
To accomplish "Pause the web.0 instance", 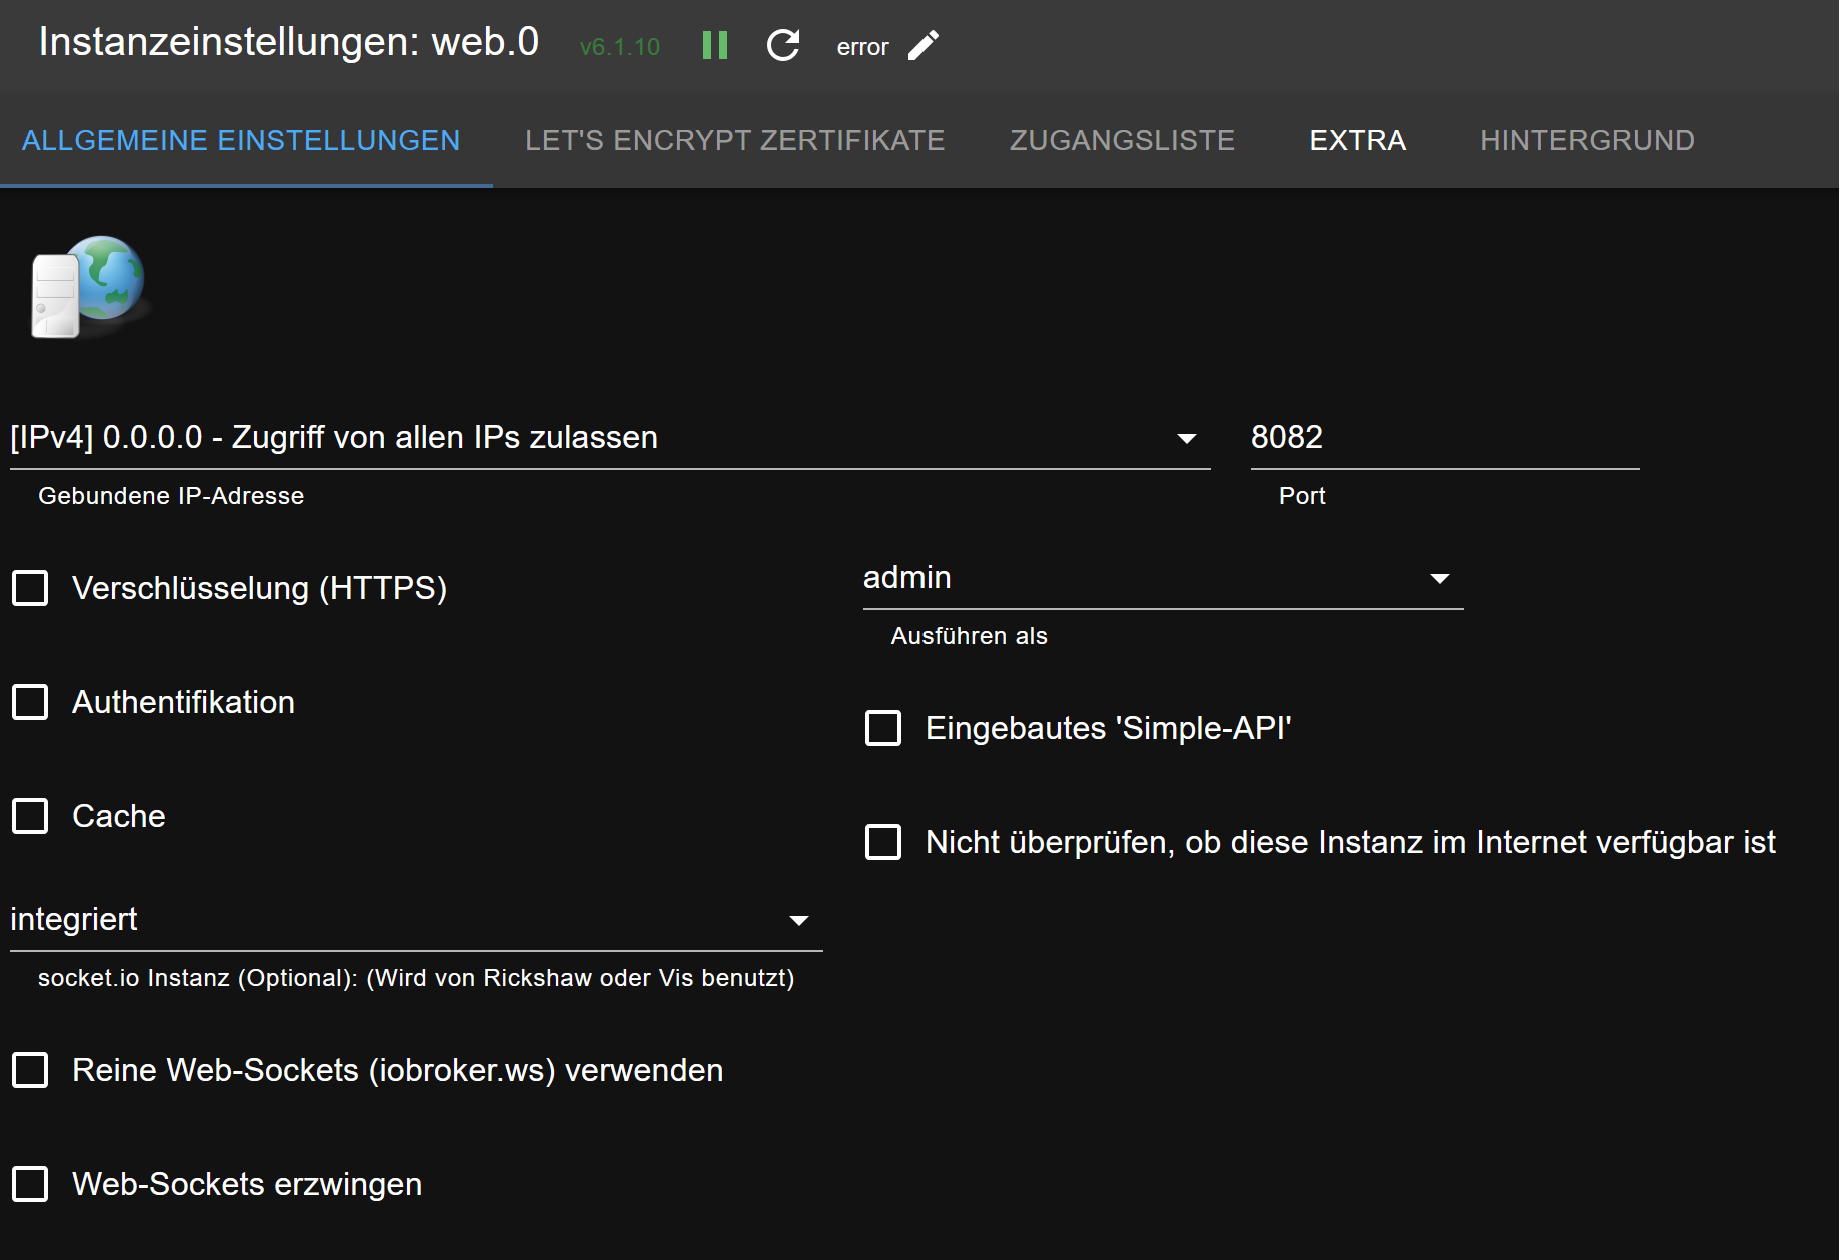I will pos(715,46).
